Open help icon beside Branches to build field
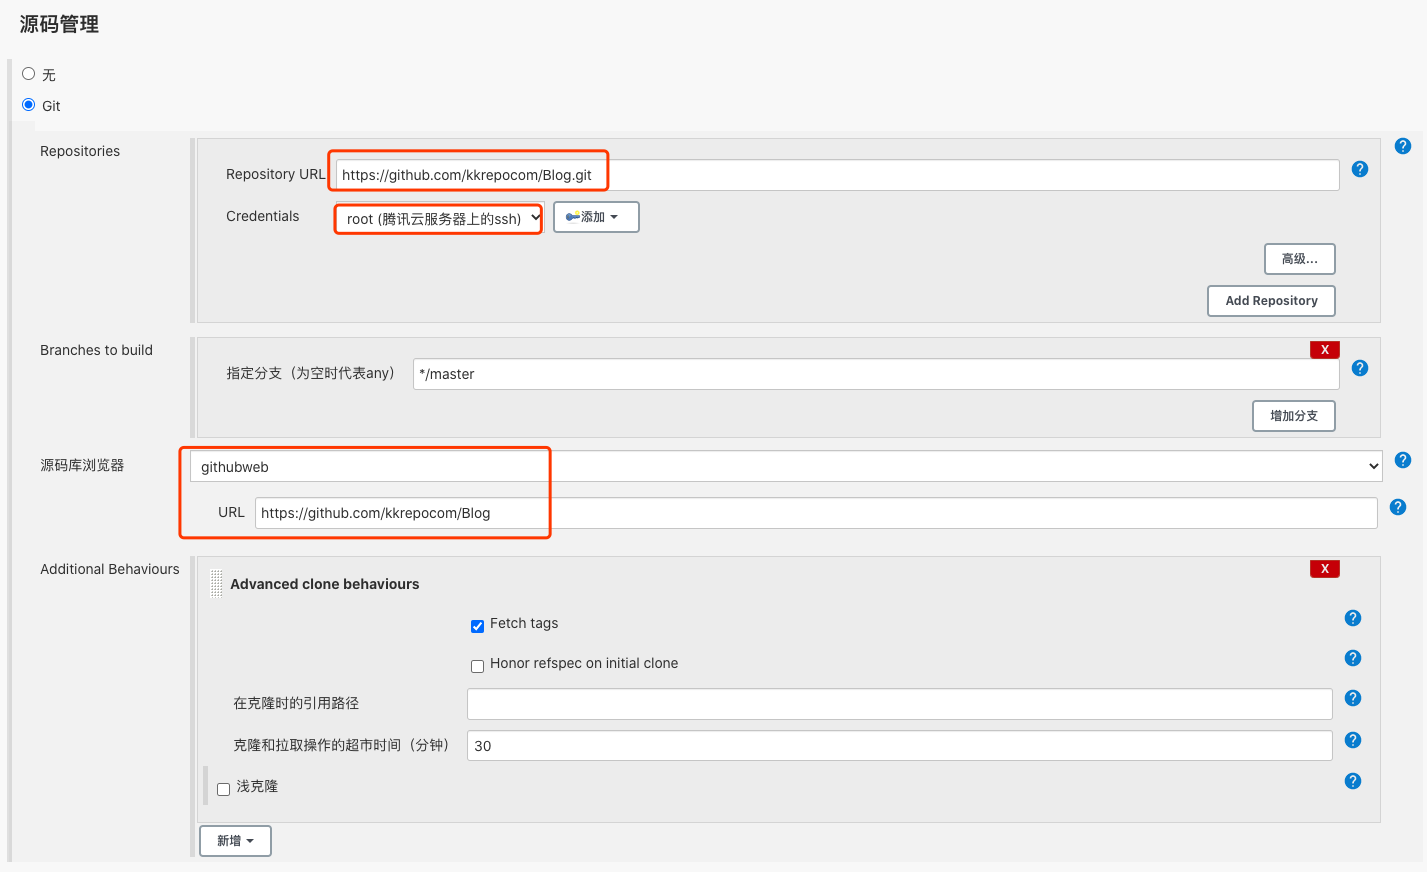 (1359, 368)
